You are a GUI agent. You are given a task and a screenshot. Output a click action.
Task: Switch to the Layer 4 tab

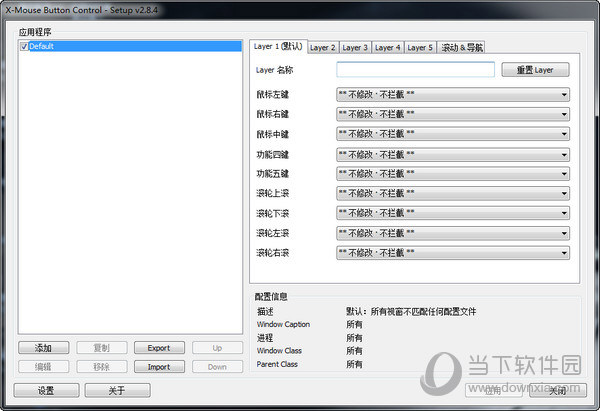click(387, 47)
